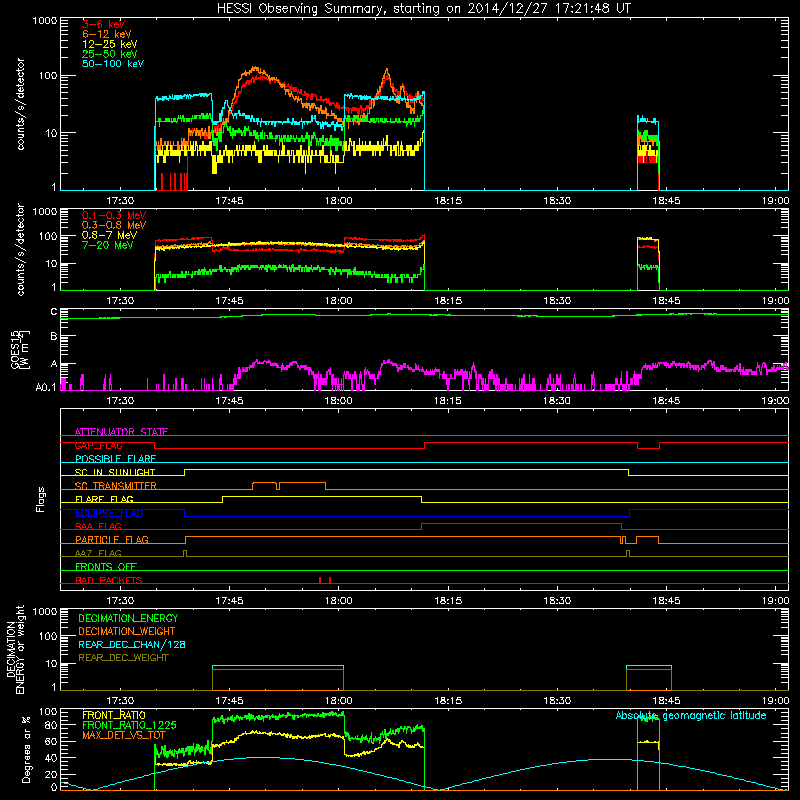Select the 25-50 keV legend label

(x=110, y=54)
